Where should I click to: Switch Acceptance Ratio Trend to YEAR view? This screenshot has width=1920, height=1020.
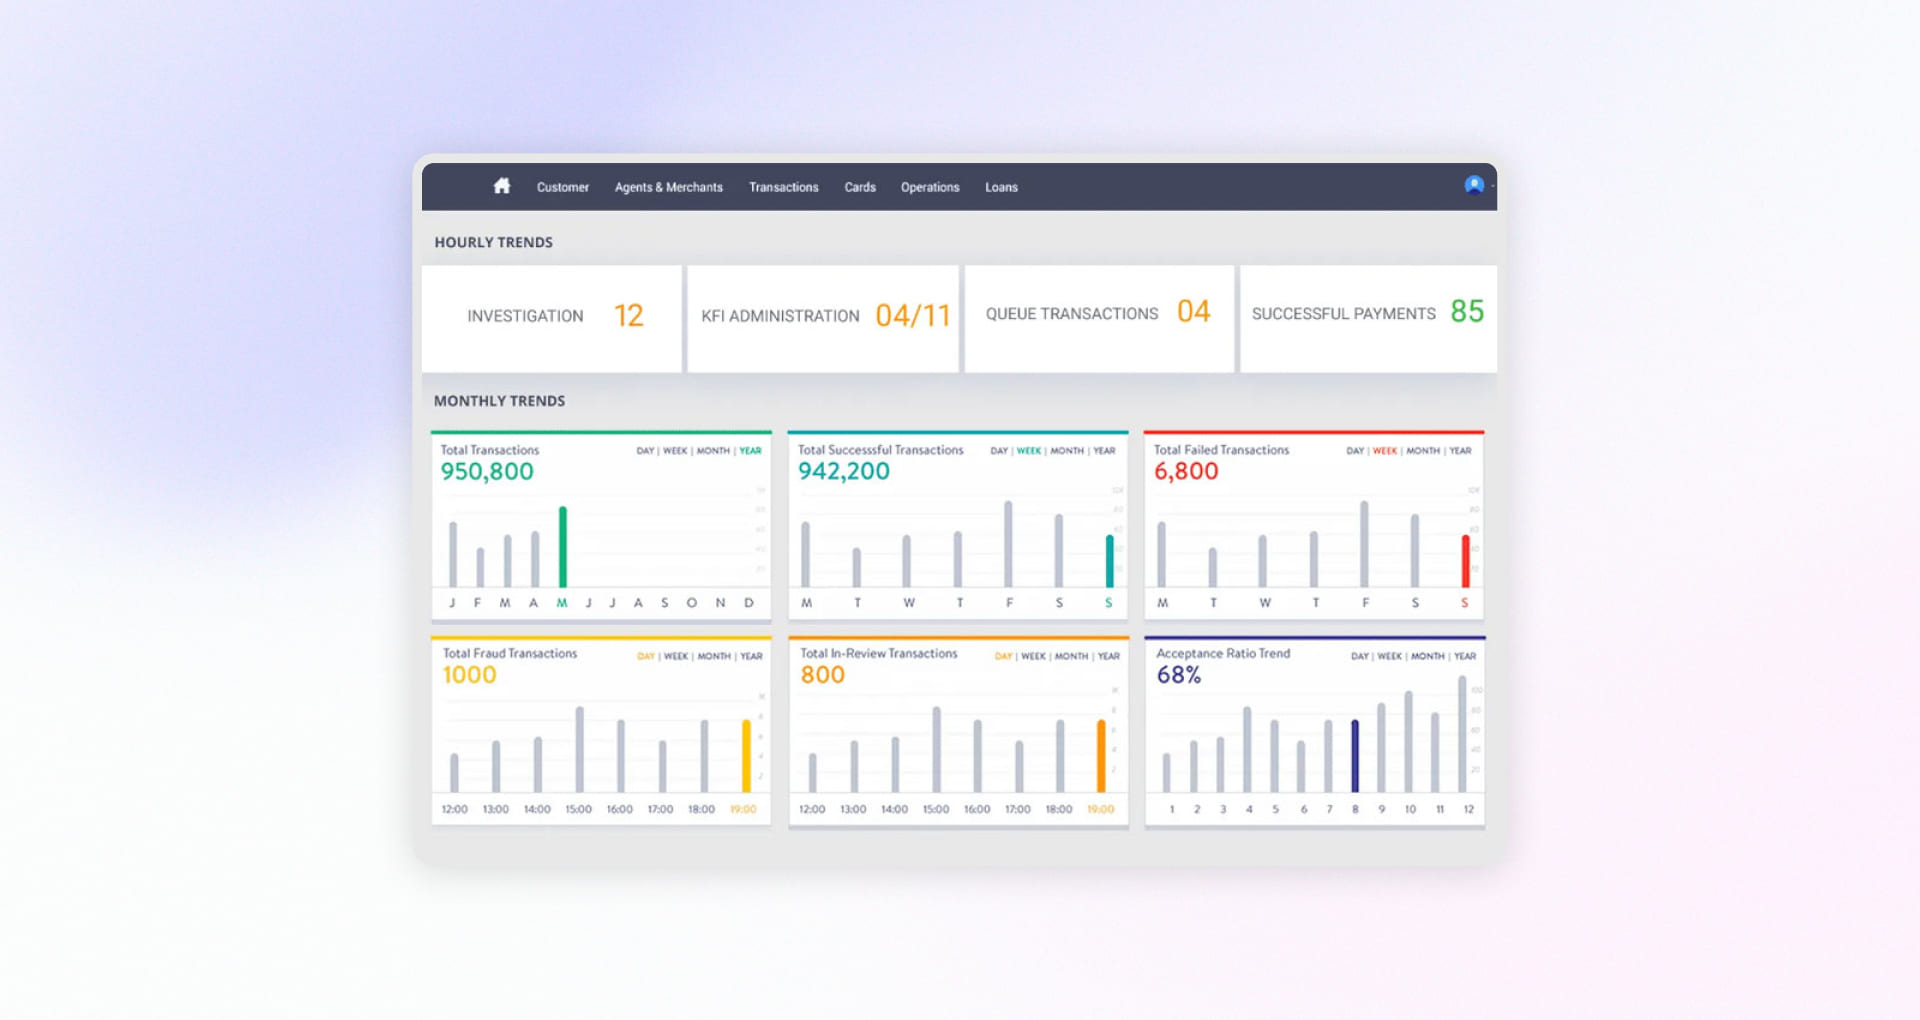pyautogui.click(x=1463, y=655)
